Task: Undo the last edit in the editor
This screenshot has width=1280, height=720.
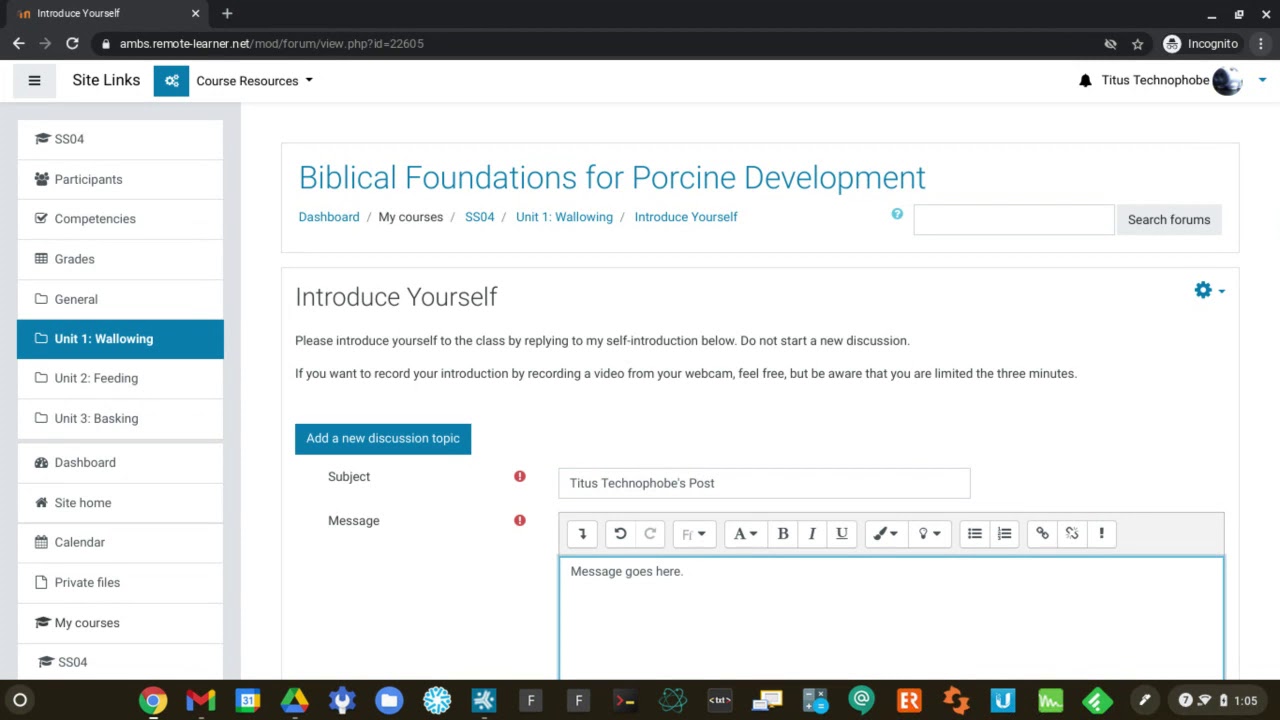Action: pyautogui.click(x=620, y=534)
